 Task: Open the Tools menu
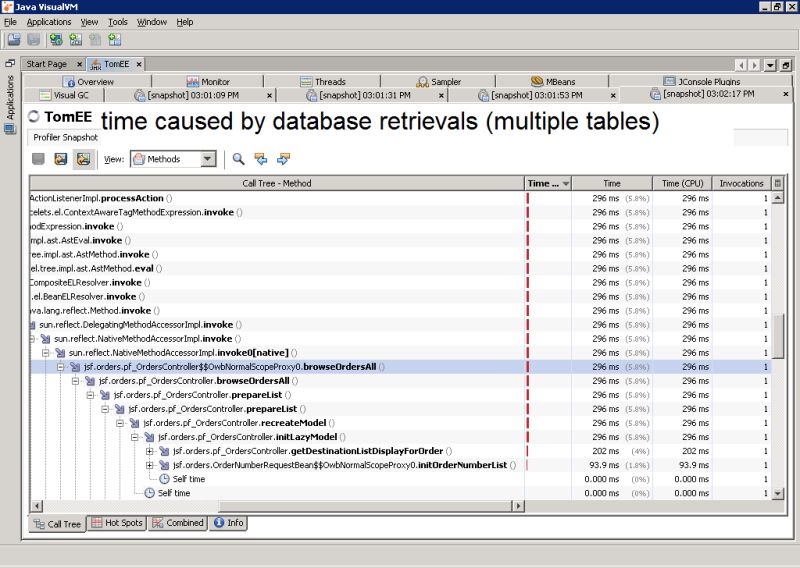click(118, 22)
